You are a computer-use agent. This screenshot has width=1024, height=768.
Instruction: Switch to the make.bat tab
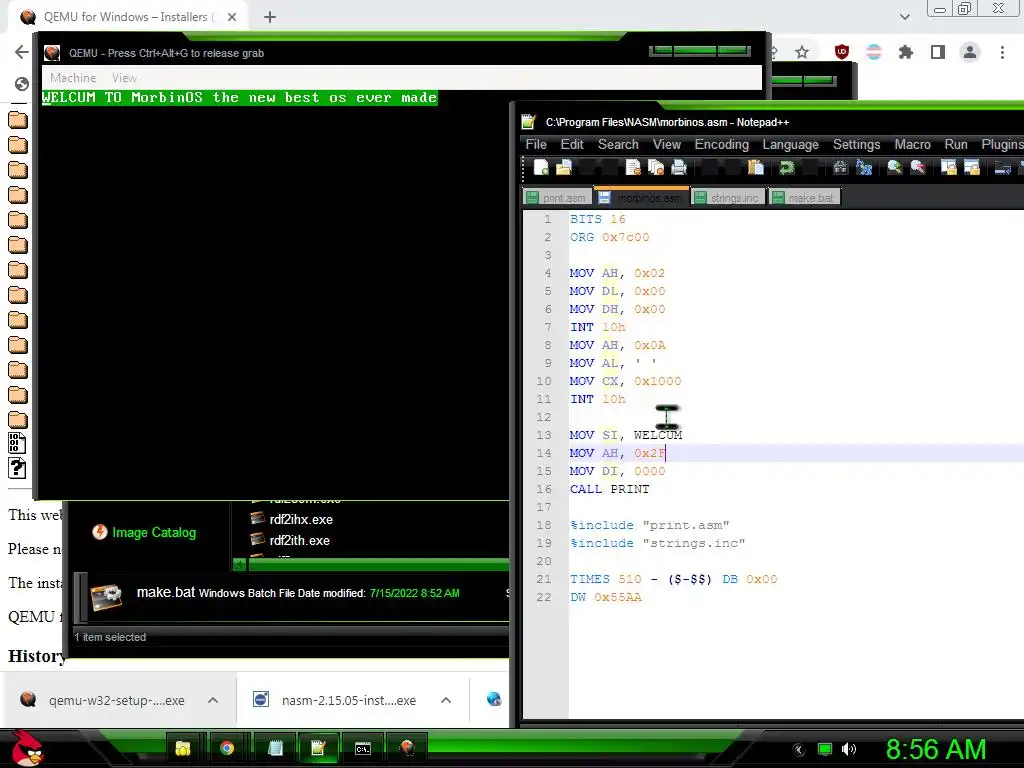click(804, 197)
